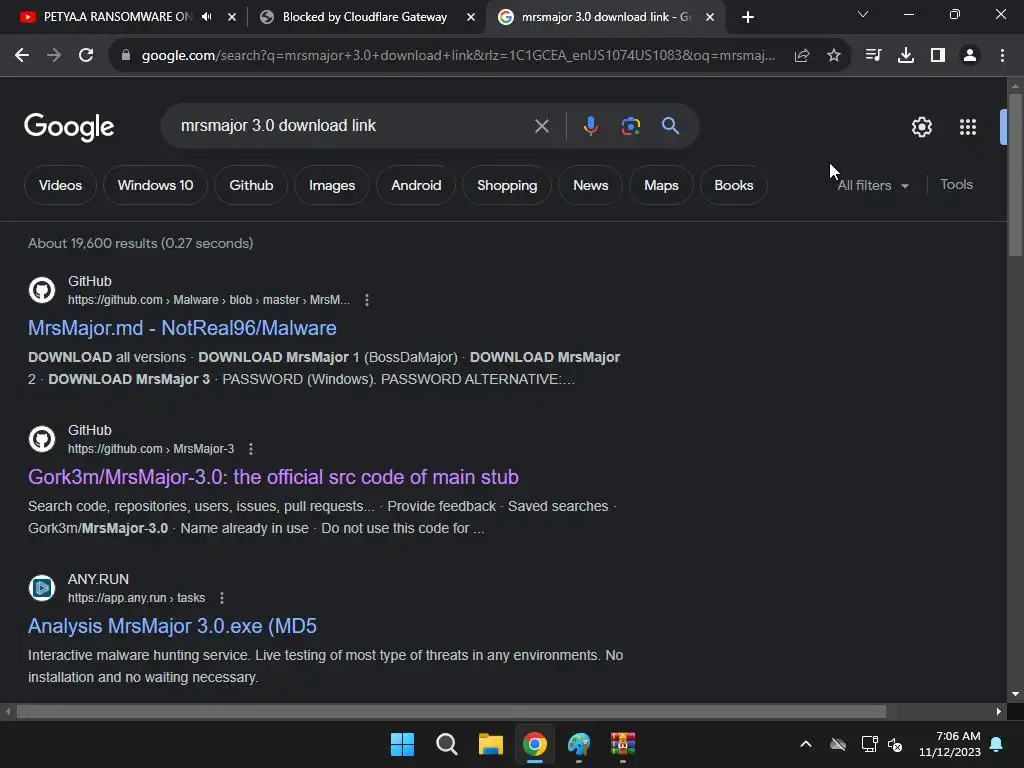Screen dimensions: 1024x768
Task: Filter results by Maps
Action: tap(661, 185)
